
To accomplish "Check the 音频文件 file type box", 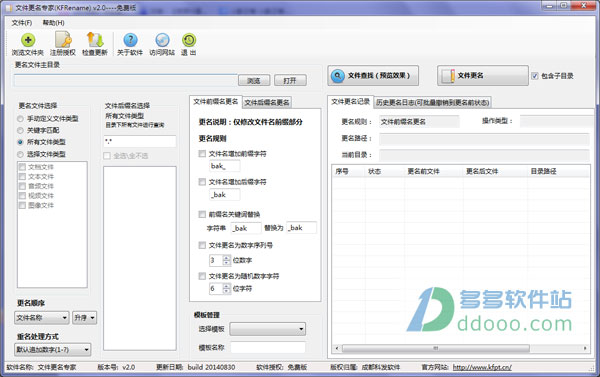I will pos(22,186).
